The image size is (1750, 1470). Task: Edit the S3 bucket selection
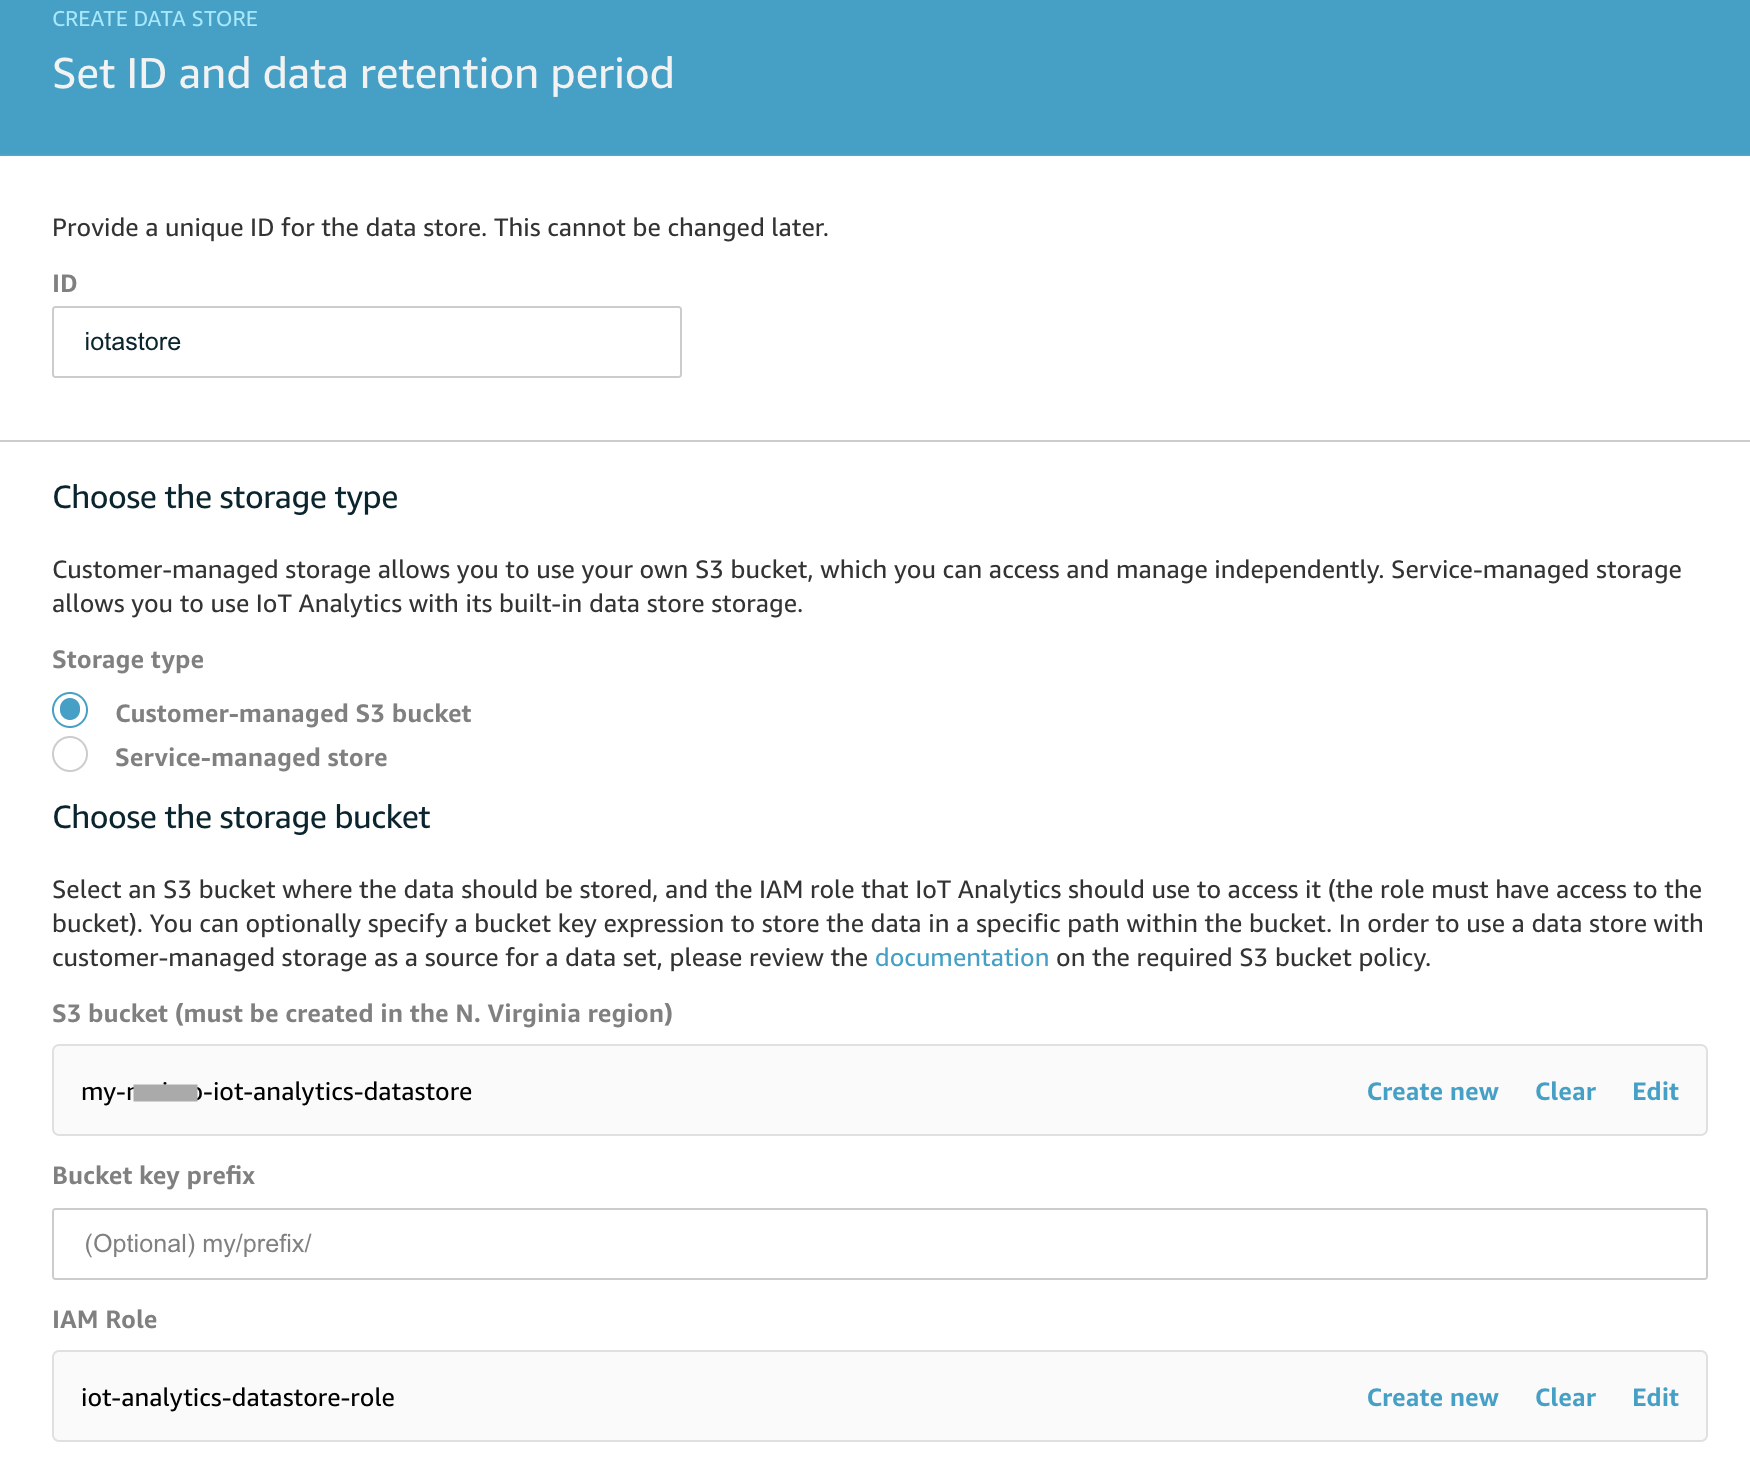click(1655, 1091)
